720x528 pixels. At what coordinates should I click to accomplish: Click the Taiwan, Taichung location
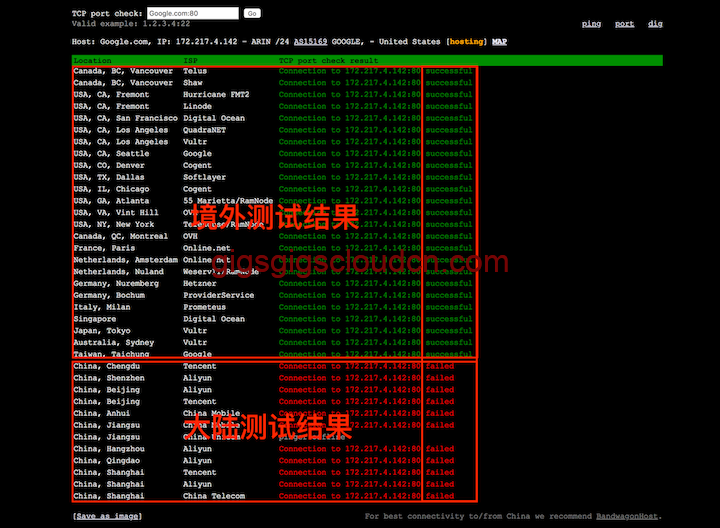[111, 354]
